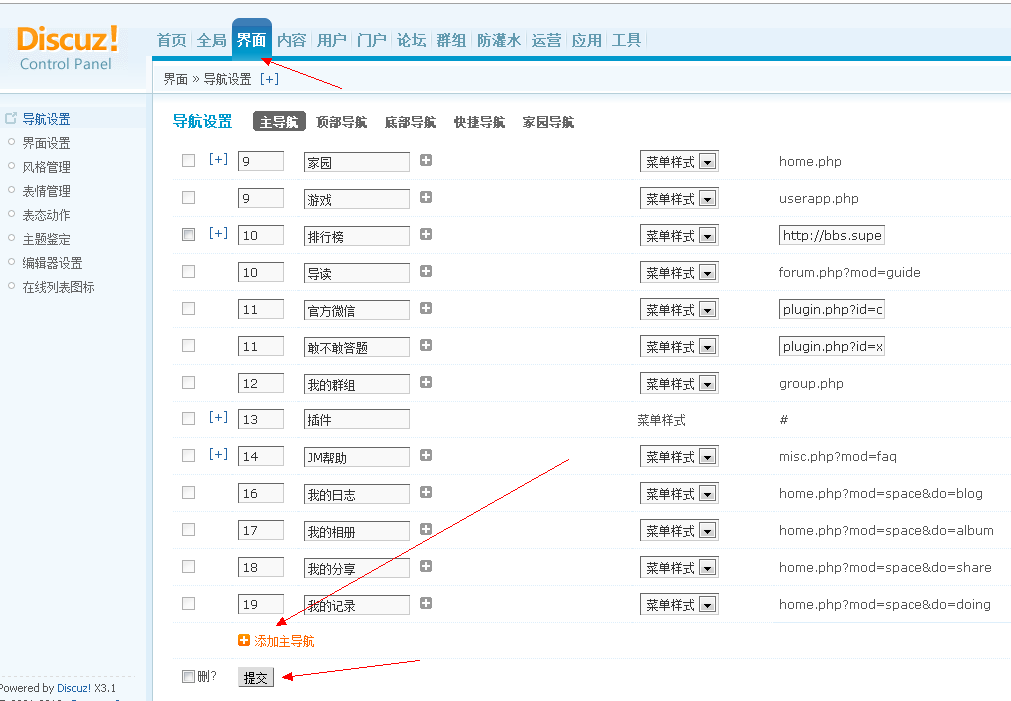The image size is (1011, 701).
Task: Tick the checkbox for the 我的日志 row
Action: pos(188,493)
